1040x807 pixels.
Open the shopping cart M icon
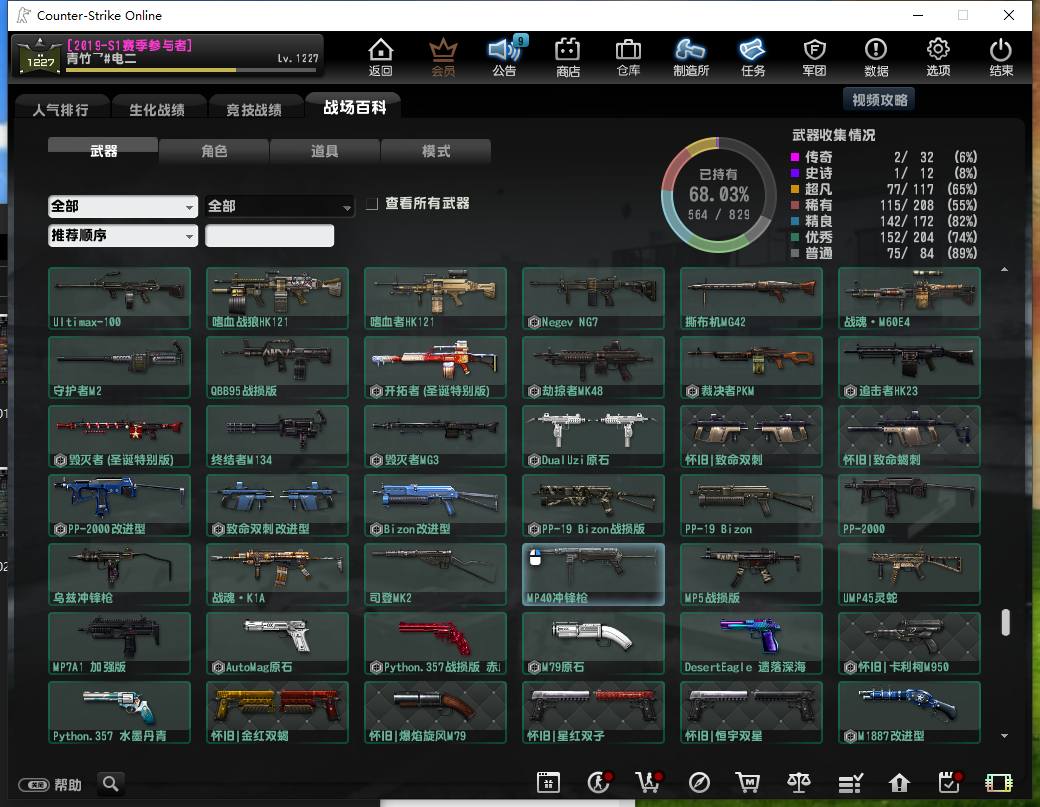[x=748, y=782]
